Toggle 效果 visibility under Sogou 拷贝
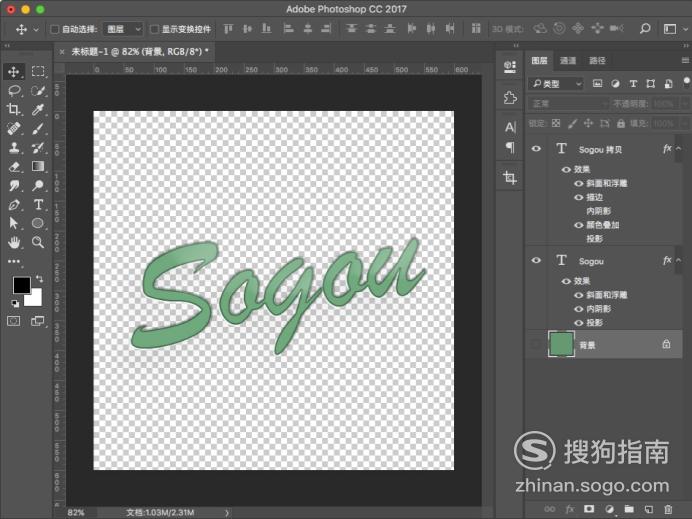This screenshot has height=519, width=692. point(566,169)
